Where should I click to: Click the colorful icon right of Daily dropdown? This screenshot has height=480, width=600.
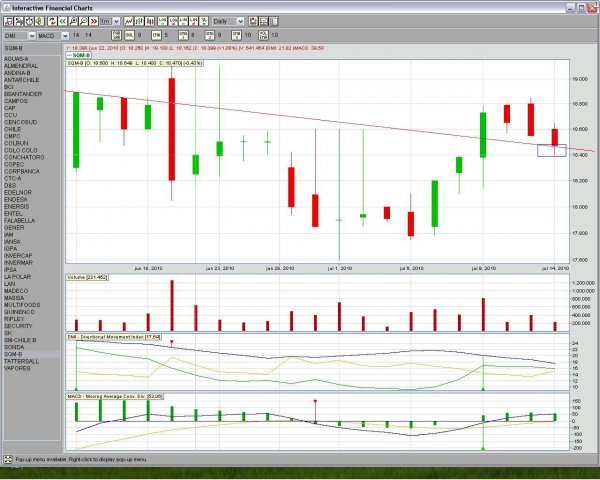pos(253,21)
